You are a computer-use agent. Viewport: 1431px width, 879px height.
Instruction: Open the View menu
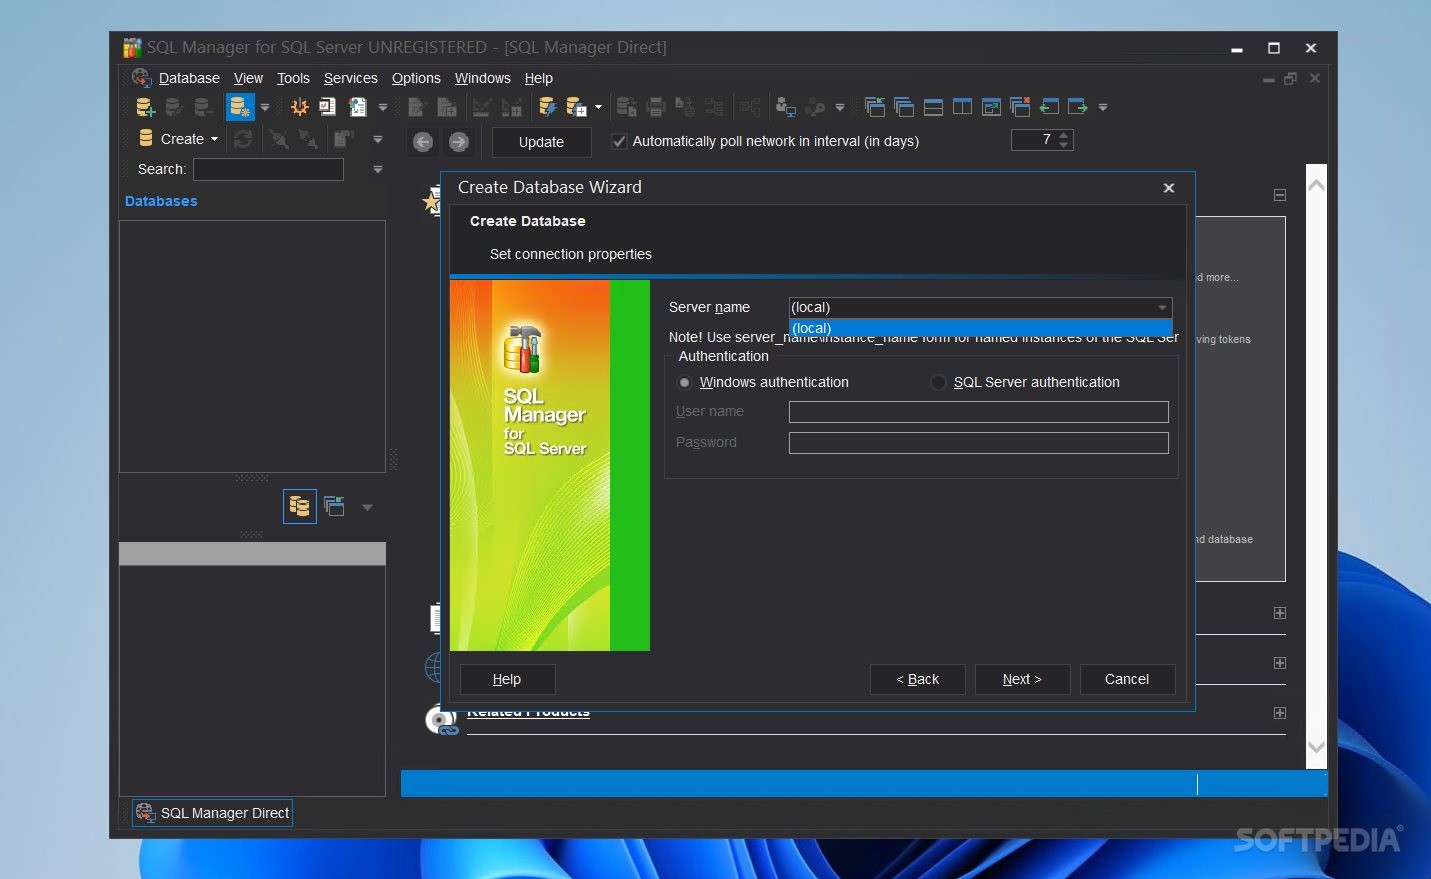point(248,78)
